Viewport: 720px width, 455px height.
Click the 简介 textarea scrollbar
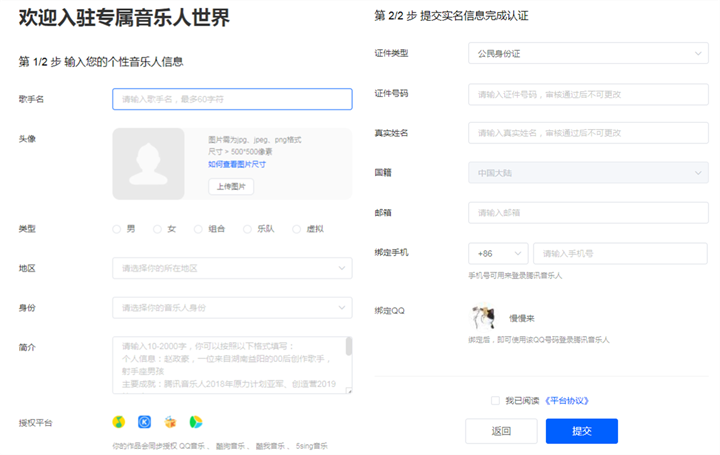(x=348, y=348)
